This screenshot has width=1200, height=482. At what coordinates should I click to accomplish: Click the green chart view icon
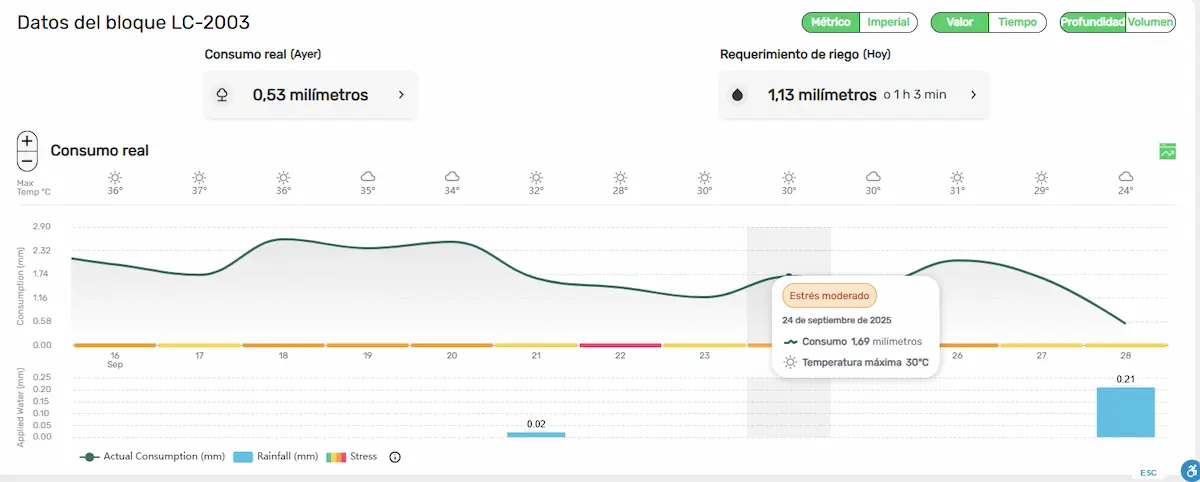pos(1167,151)
